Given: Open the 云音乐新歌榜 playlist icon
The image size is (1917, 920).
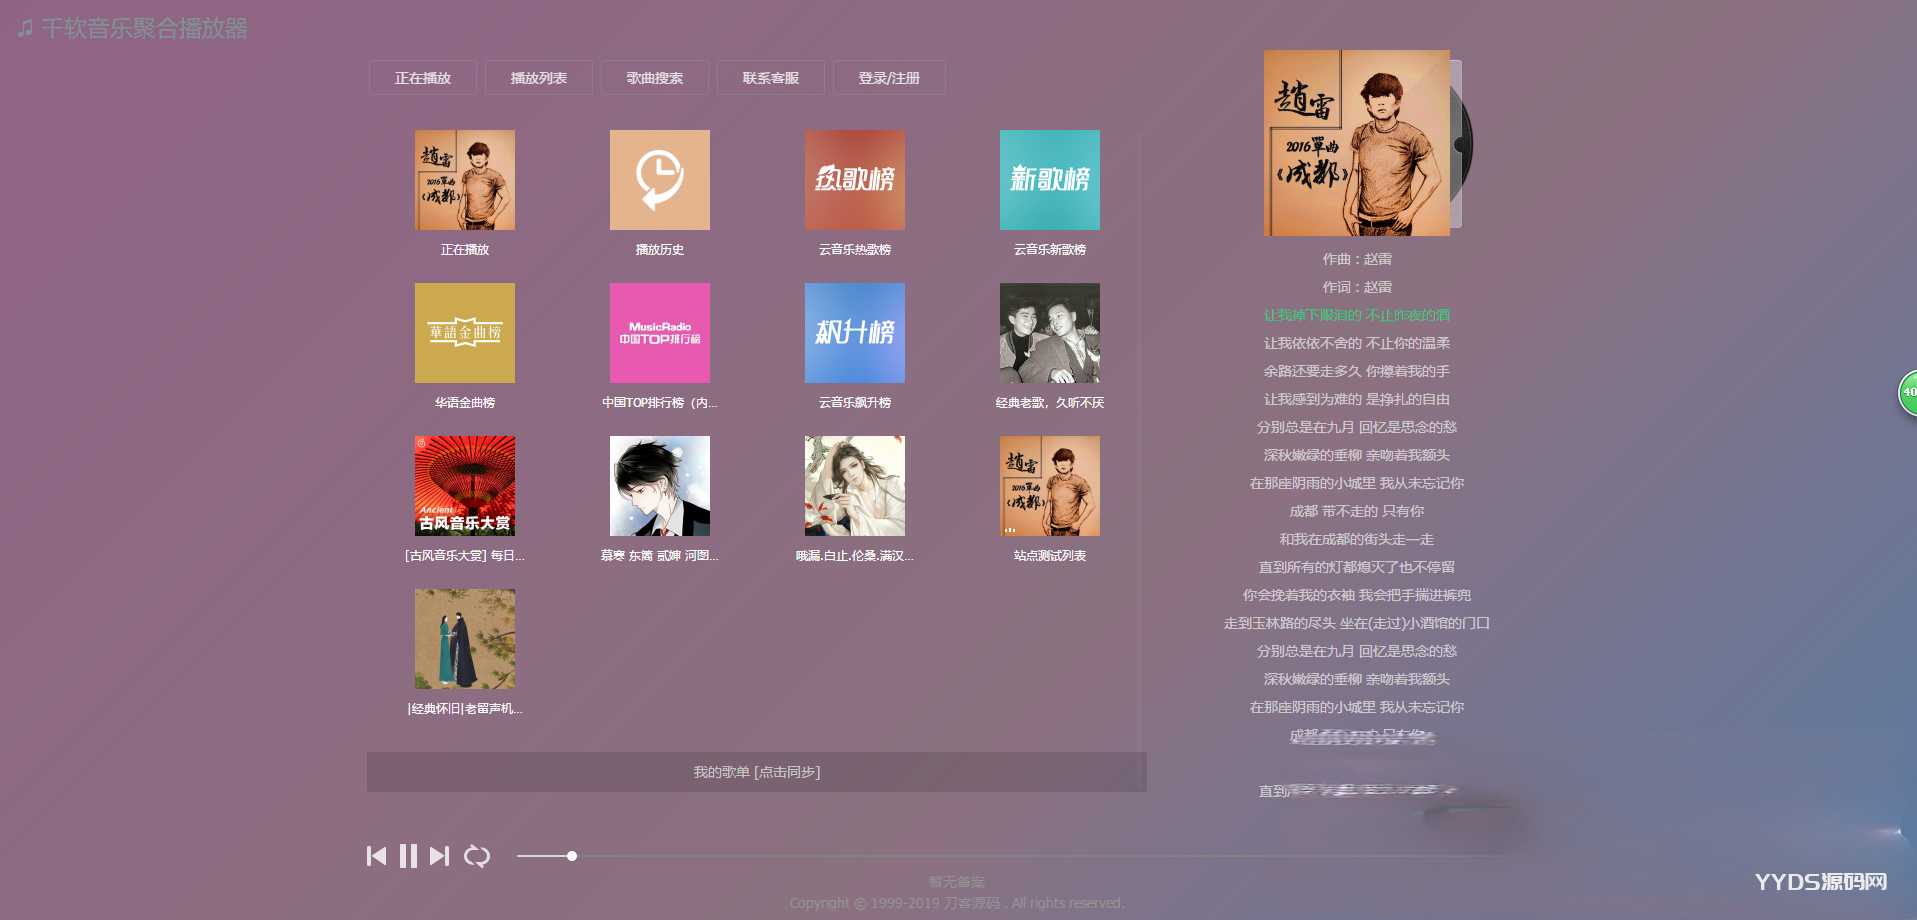Looking at the screenshot, I should (1049, 180).
